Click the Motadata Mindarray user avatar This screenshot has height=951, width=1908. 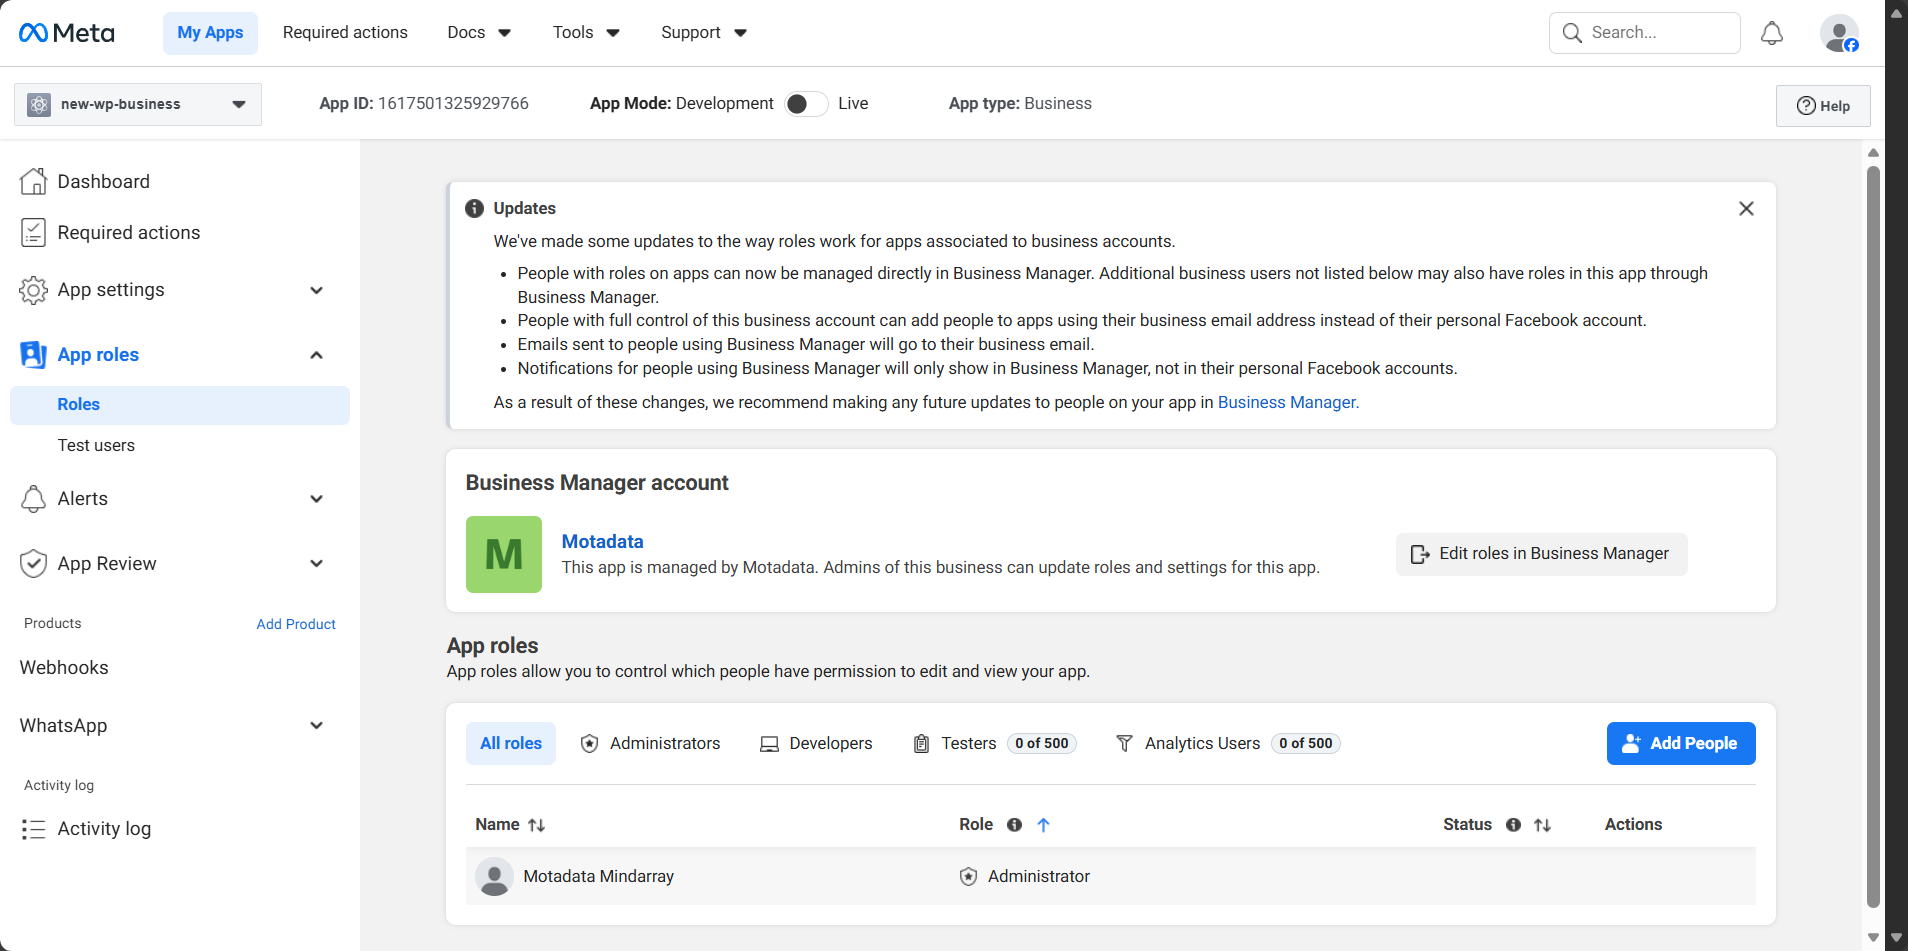(x=494, y=877)
